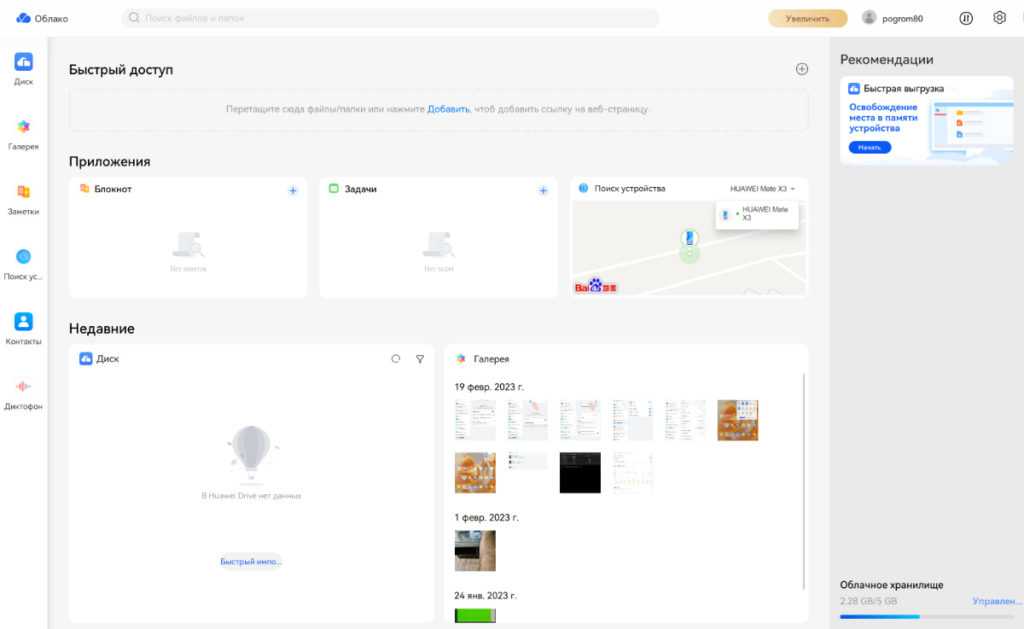Click the Добавить link
The height and width of the screenshot is (629, 1024).
click(448, 109)
